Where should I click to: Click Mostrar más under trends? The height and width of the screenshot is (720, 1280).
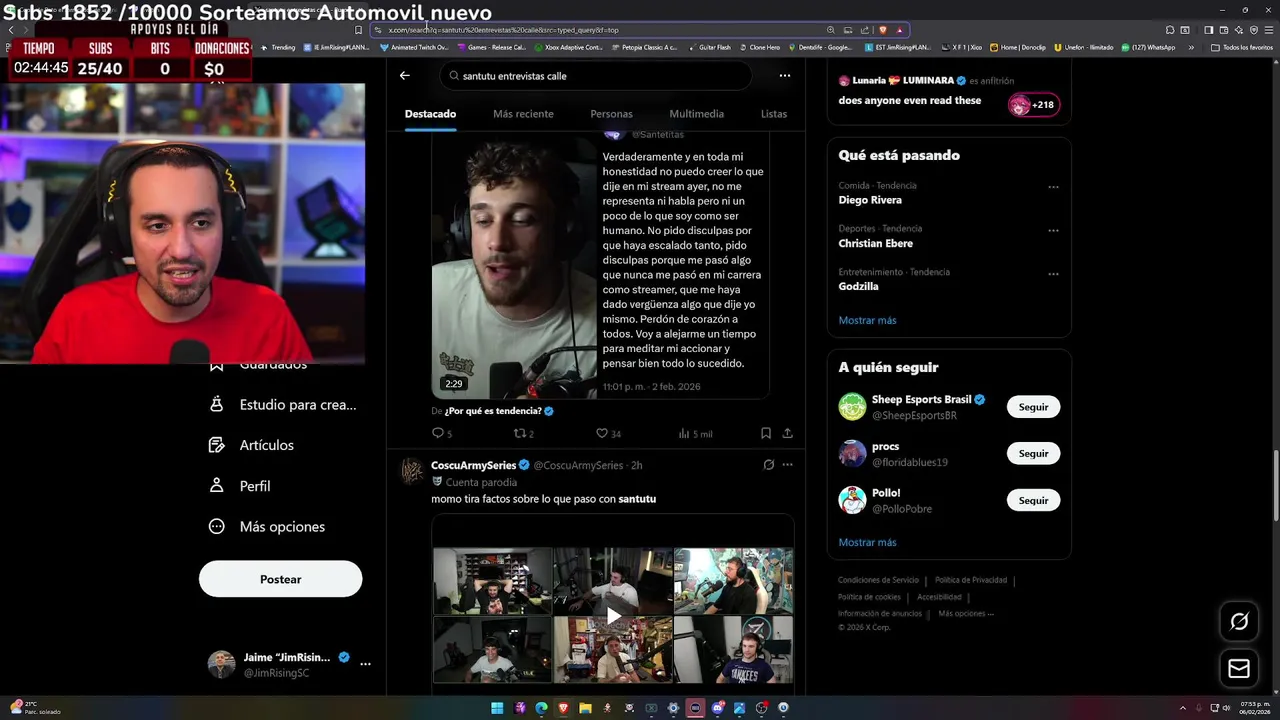(867, 320)
